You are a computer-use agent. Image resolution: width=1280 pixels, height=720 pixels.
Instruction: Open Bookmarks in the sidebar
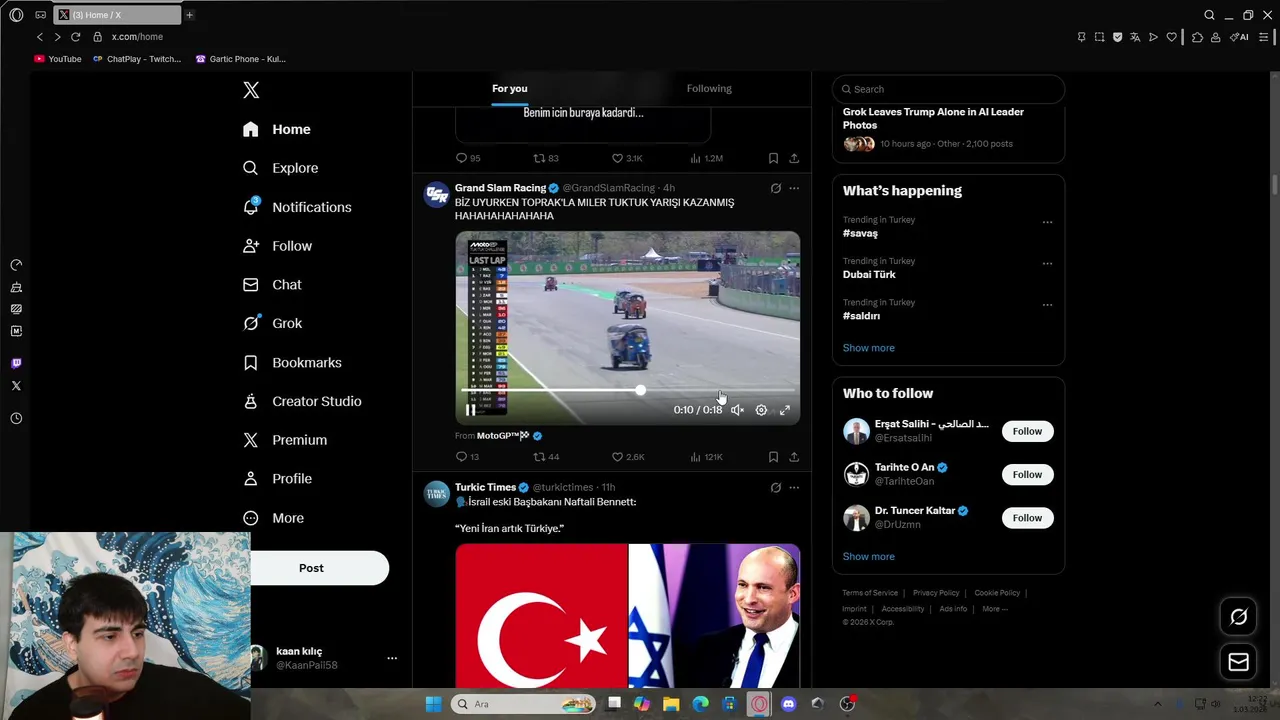292,362
